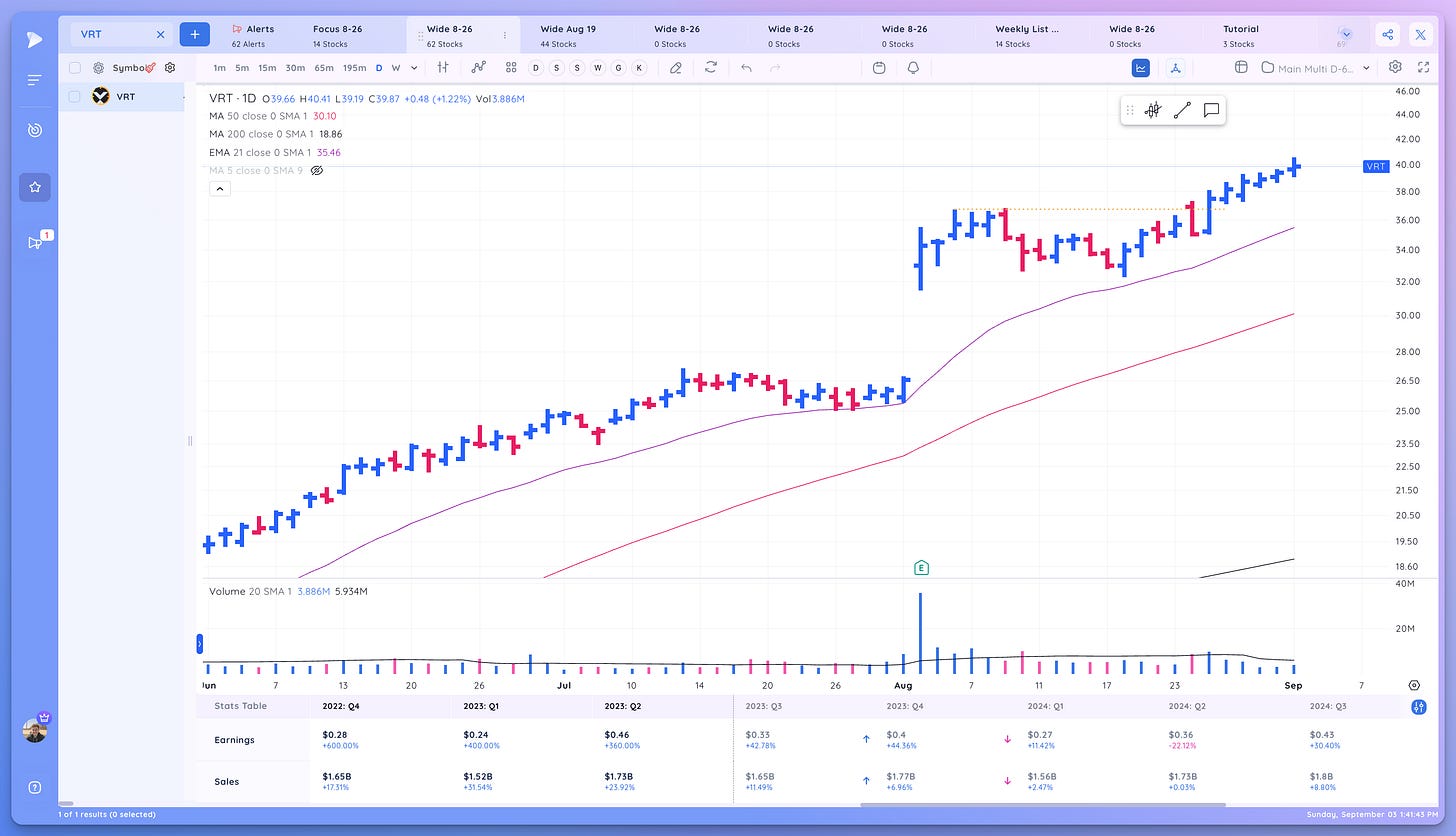Expand the timeframe dropdown chevron
This screenshot has width=1456, height=836.
[x=412, y=68]
